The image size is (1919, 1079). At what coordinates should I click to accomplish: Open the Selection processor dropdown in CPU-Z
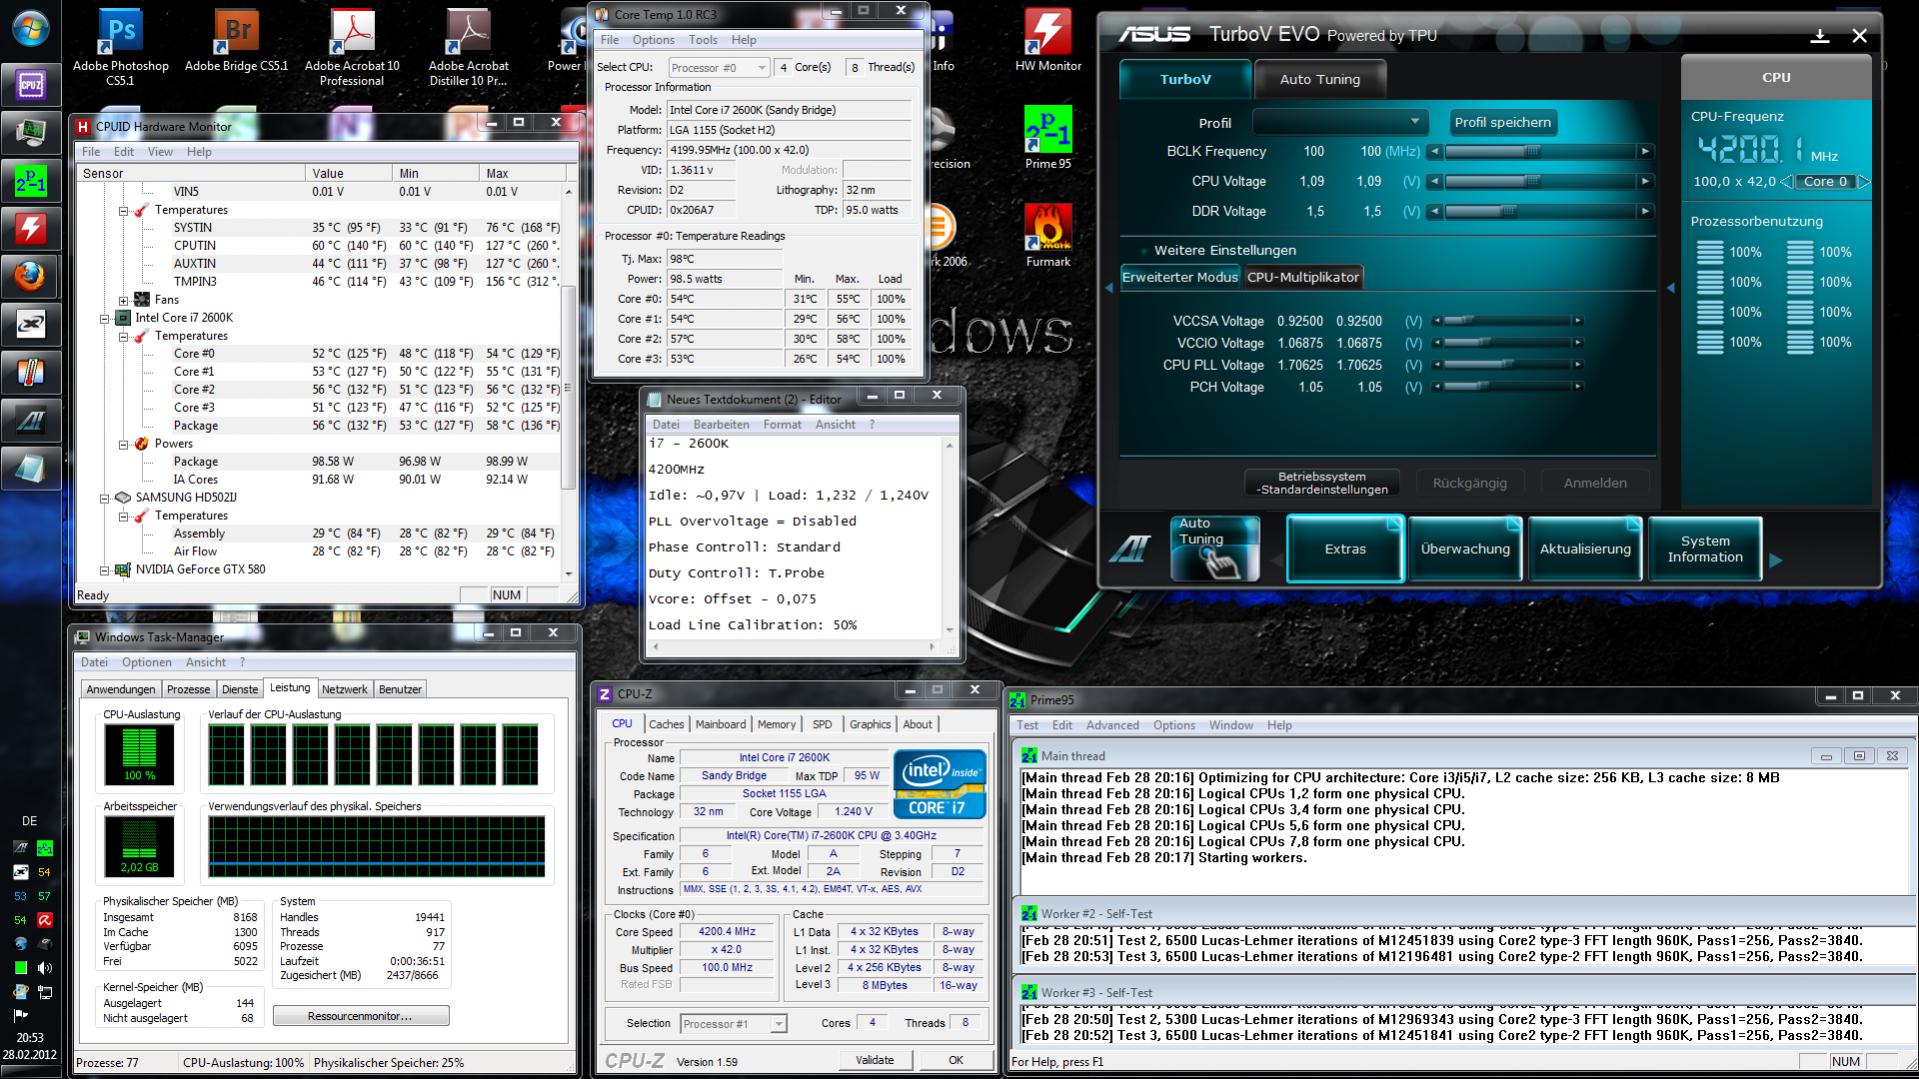tap(734, 1024)
